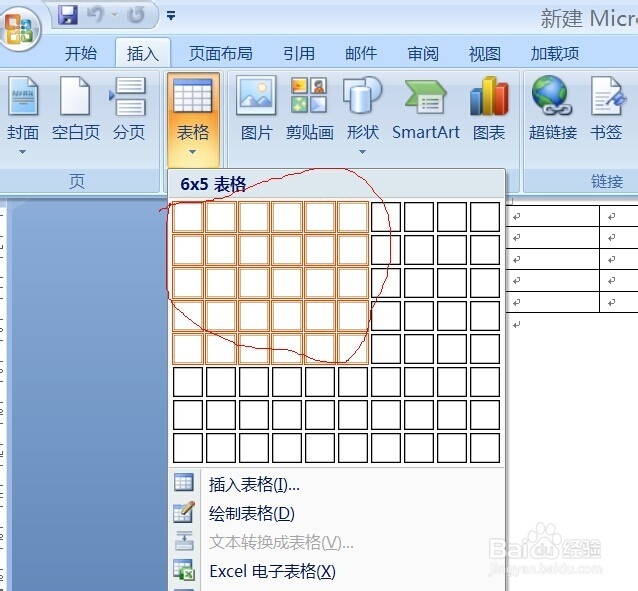The image size is (638, 591).
Task: Open the undo history dropdown arrow
Action: (x=114, y=16)
